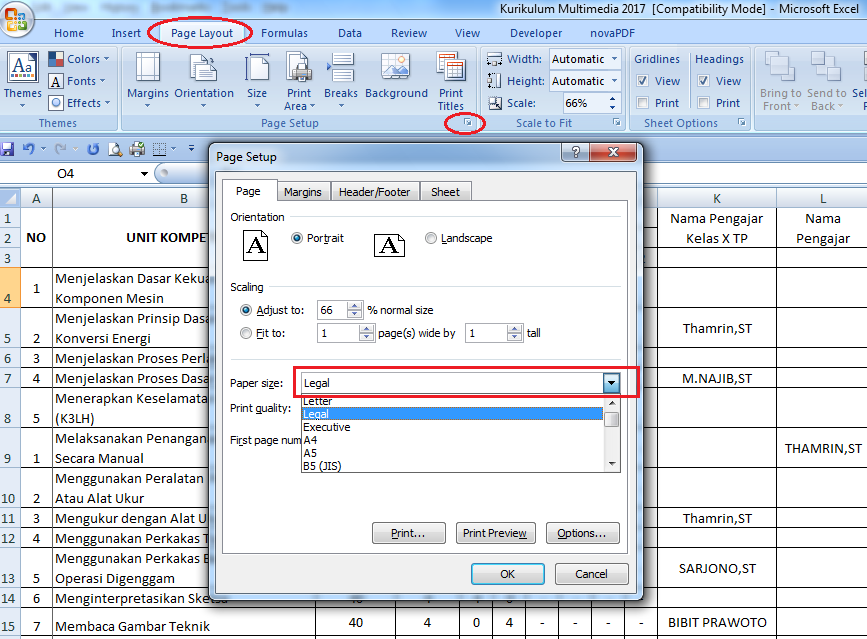Open the Office button menu
This screenshot has width=867, height=639.
tap(17, 17)
